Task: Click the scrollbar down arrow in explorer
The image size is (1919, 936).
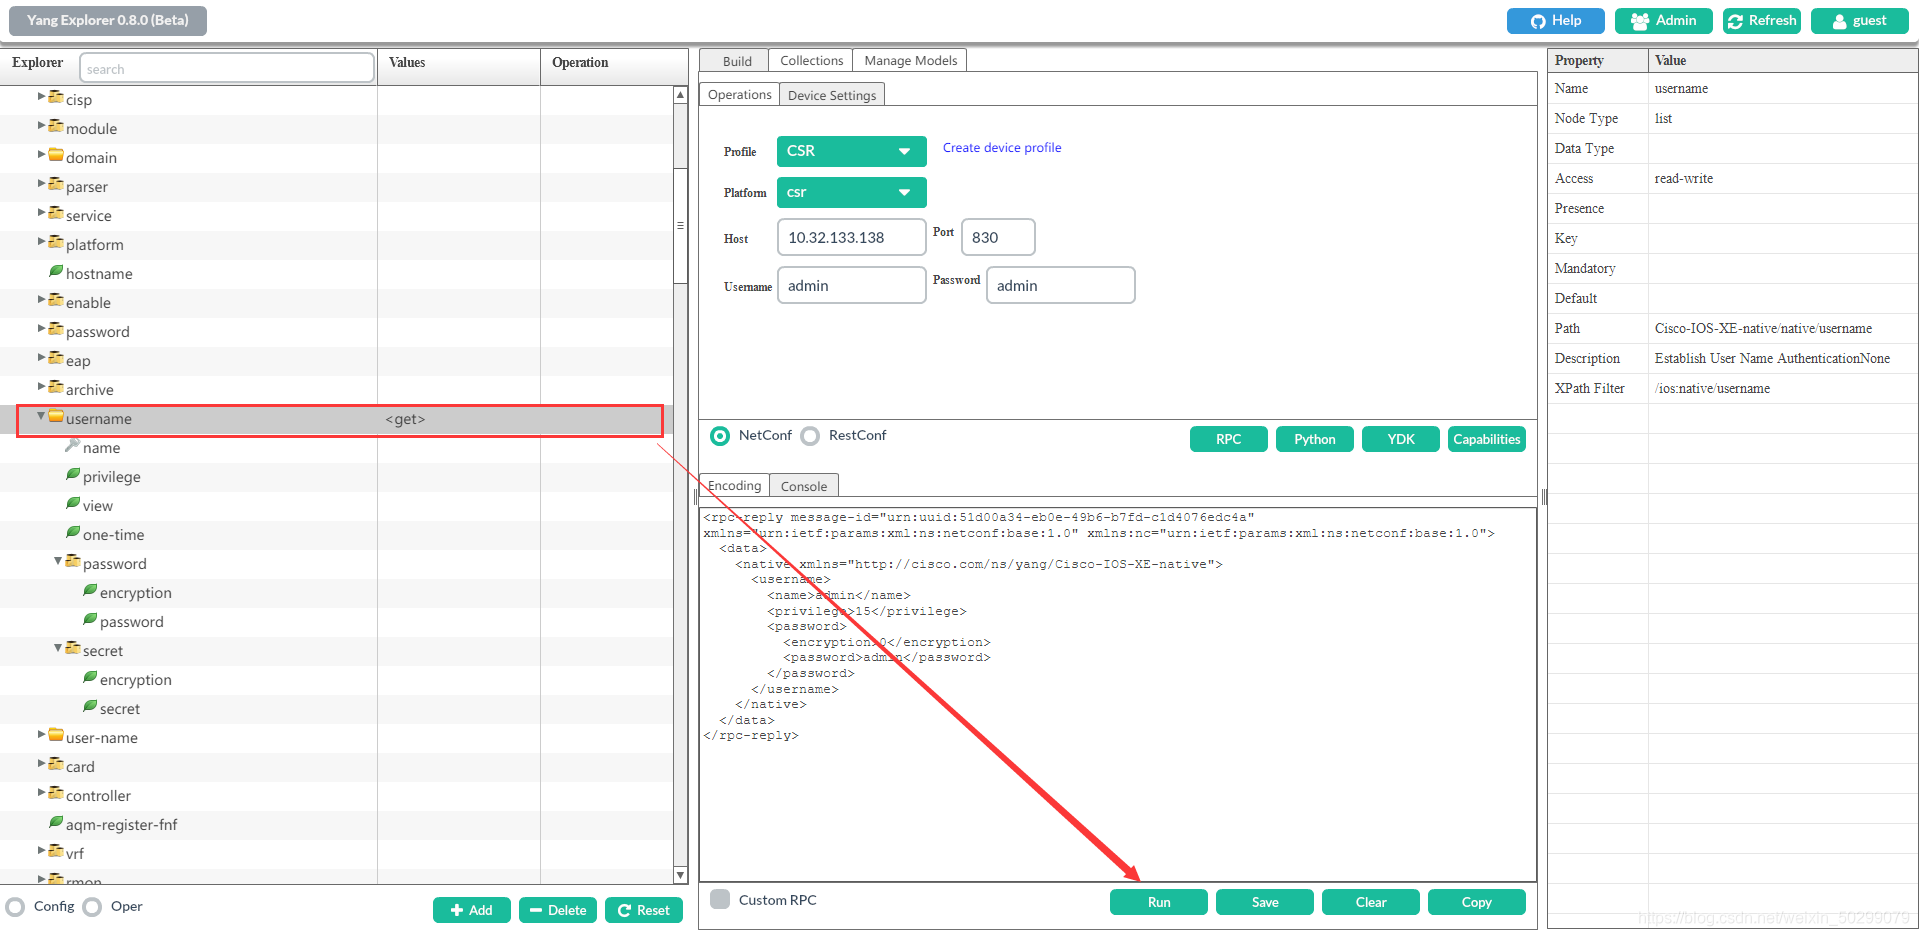Action: [681, 875]
